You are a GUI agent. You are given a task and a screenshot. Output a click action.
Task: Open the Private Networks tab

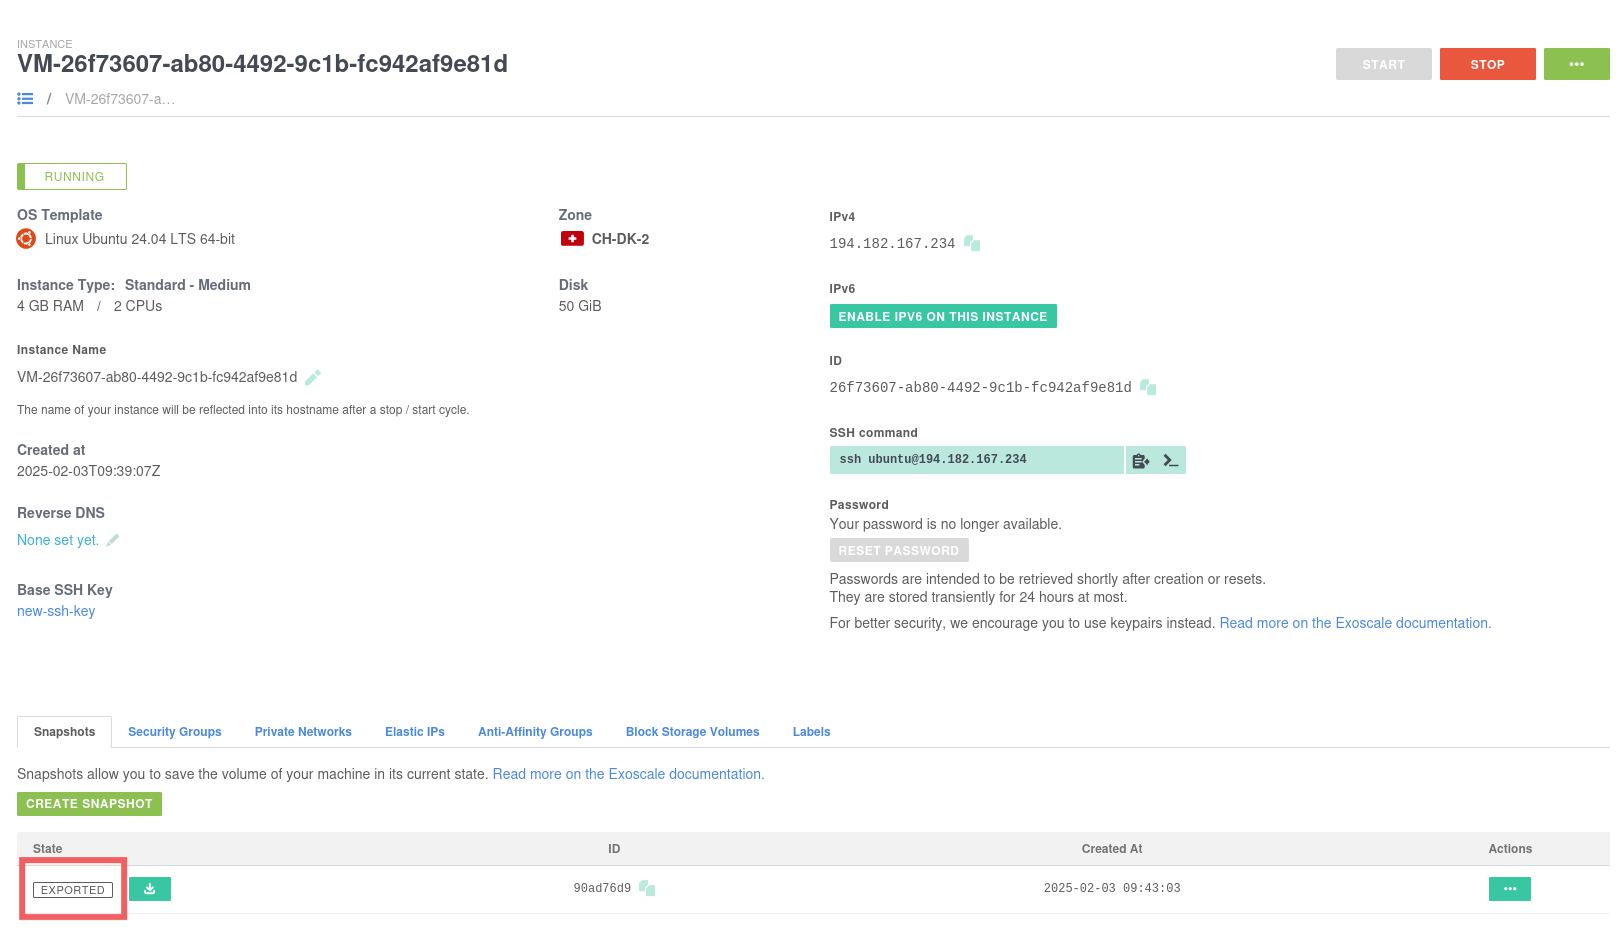click(303, 732)
